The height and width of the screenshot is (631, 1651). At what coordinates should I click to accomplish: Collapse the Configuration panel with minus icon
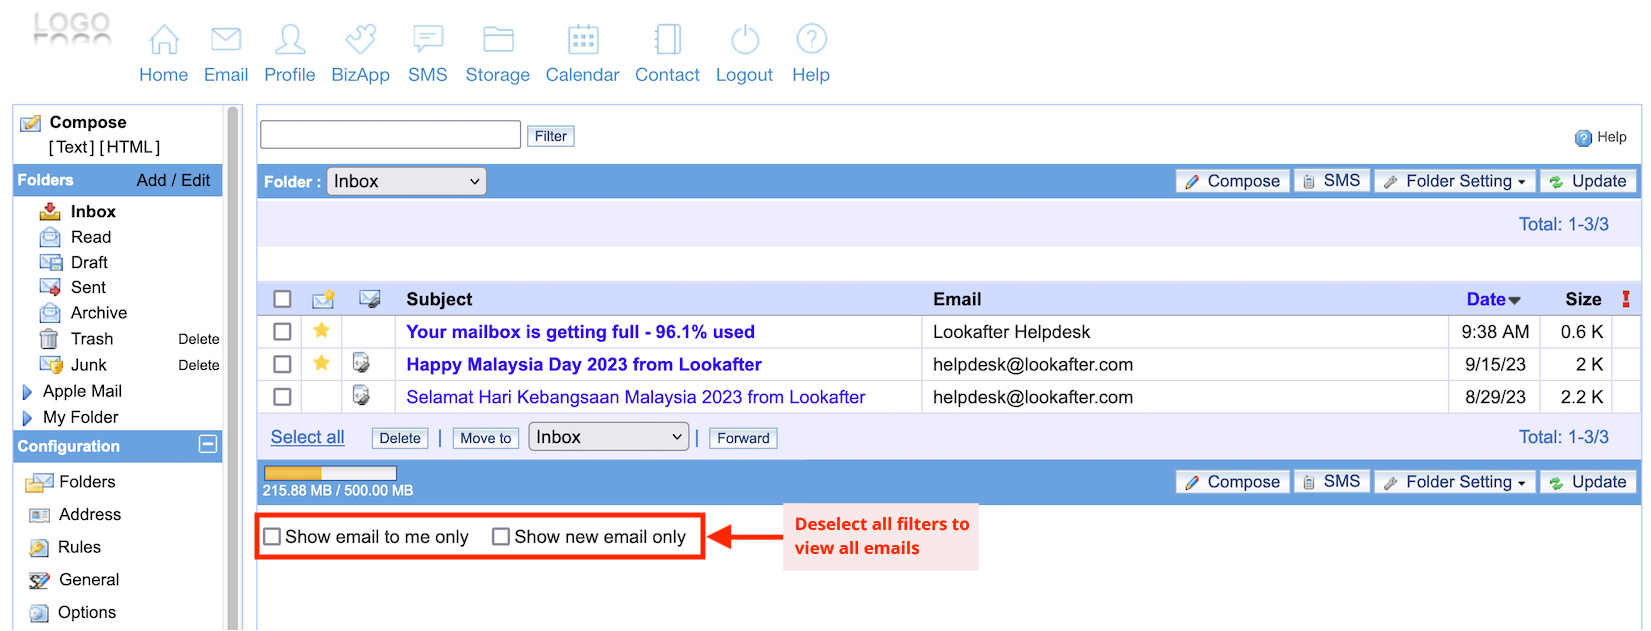(x=208, y=445)
